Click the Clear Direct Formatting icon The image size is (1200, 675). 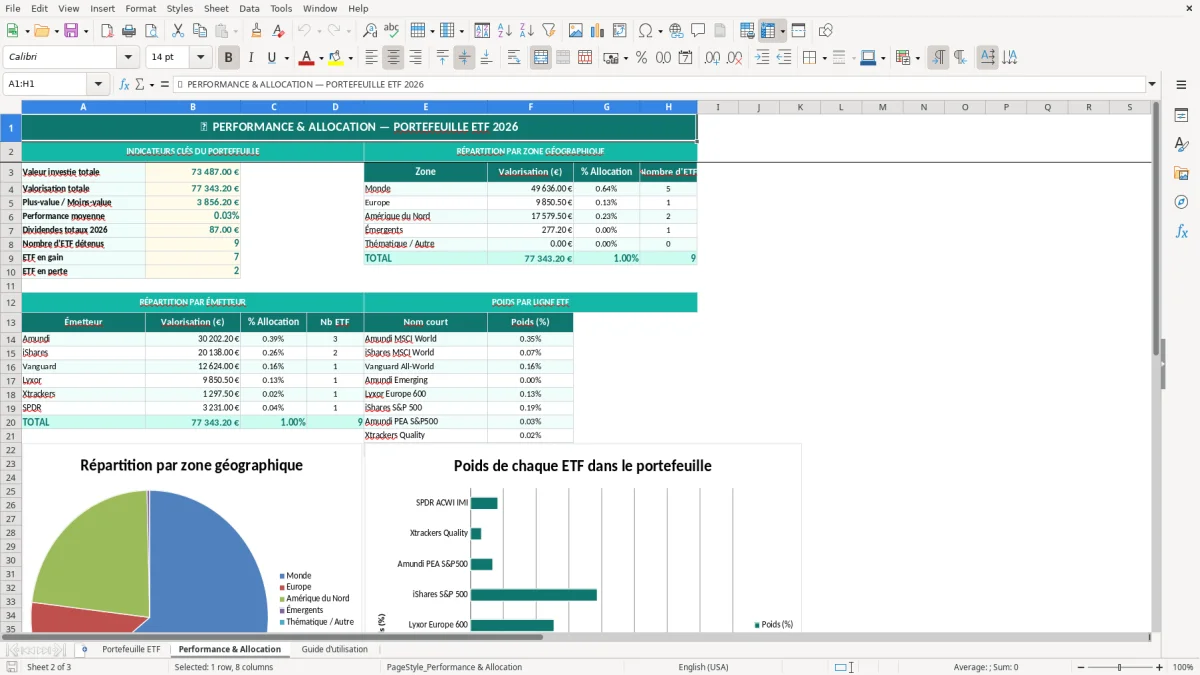point(277,31)
